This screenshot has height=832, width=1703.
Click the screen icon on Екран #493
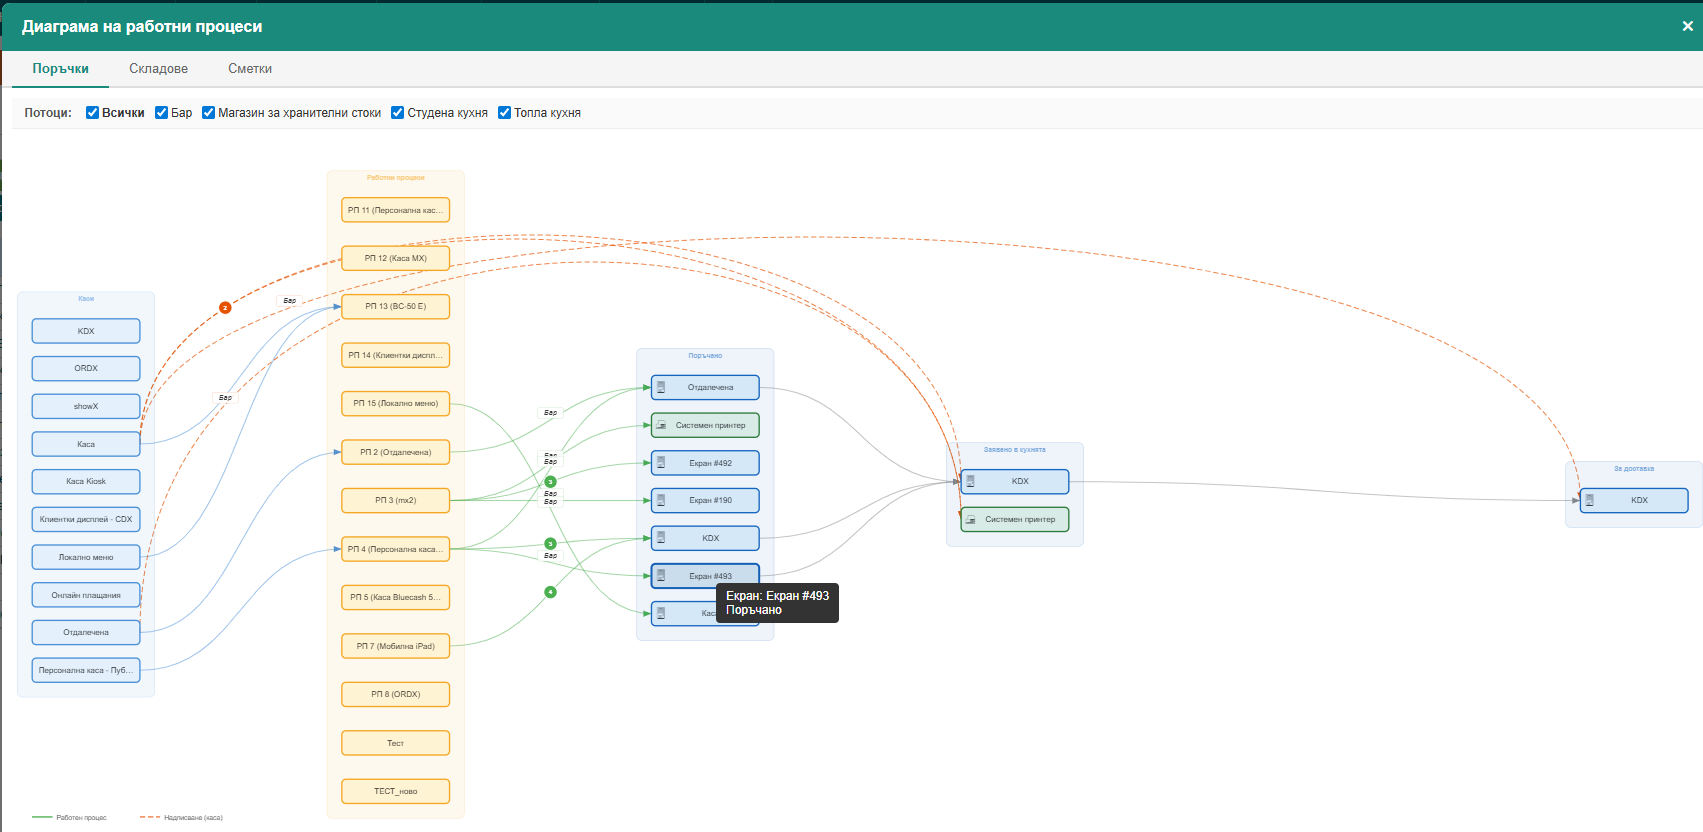click(x=661, y=576)
